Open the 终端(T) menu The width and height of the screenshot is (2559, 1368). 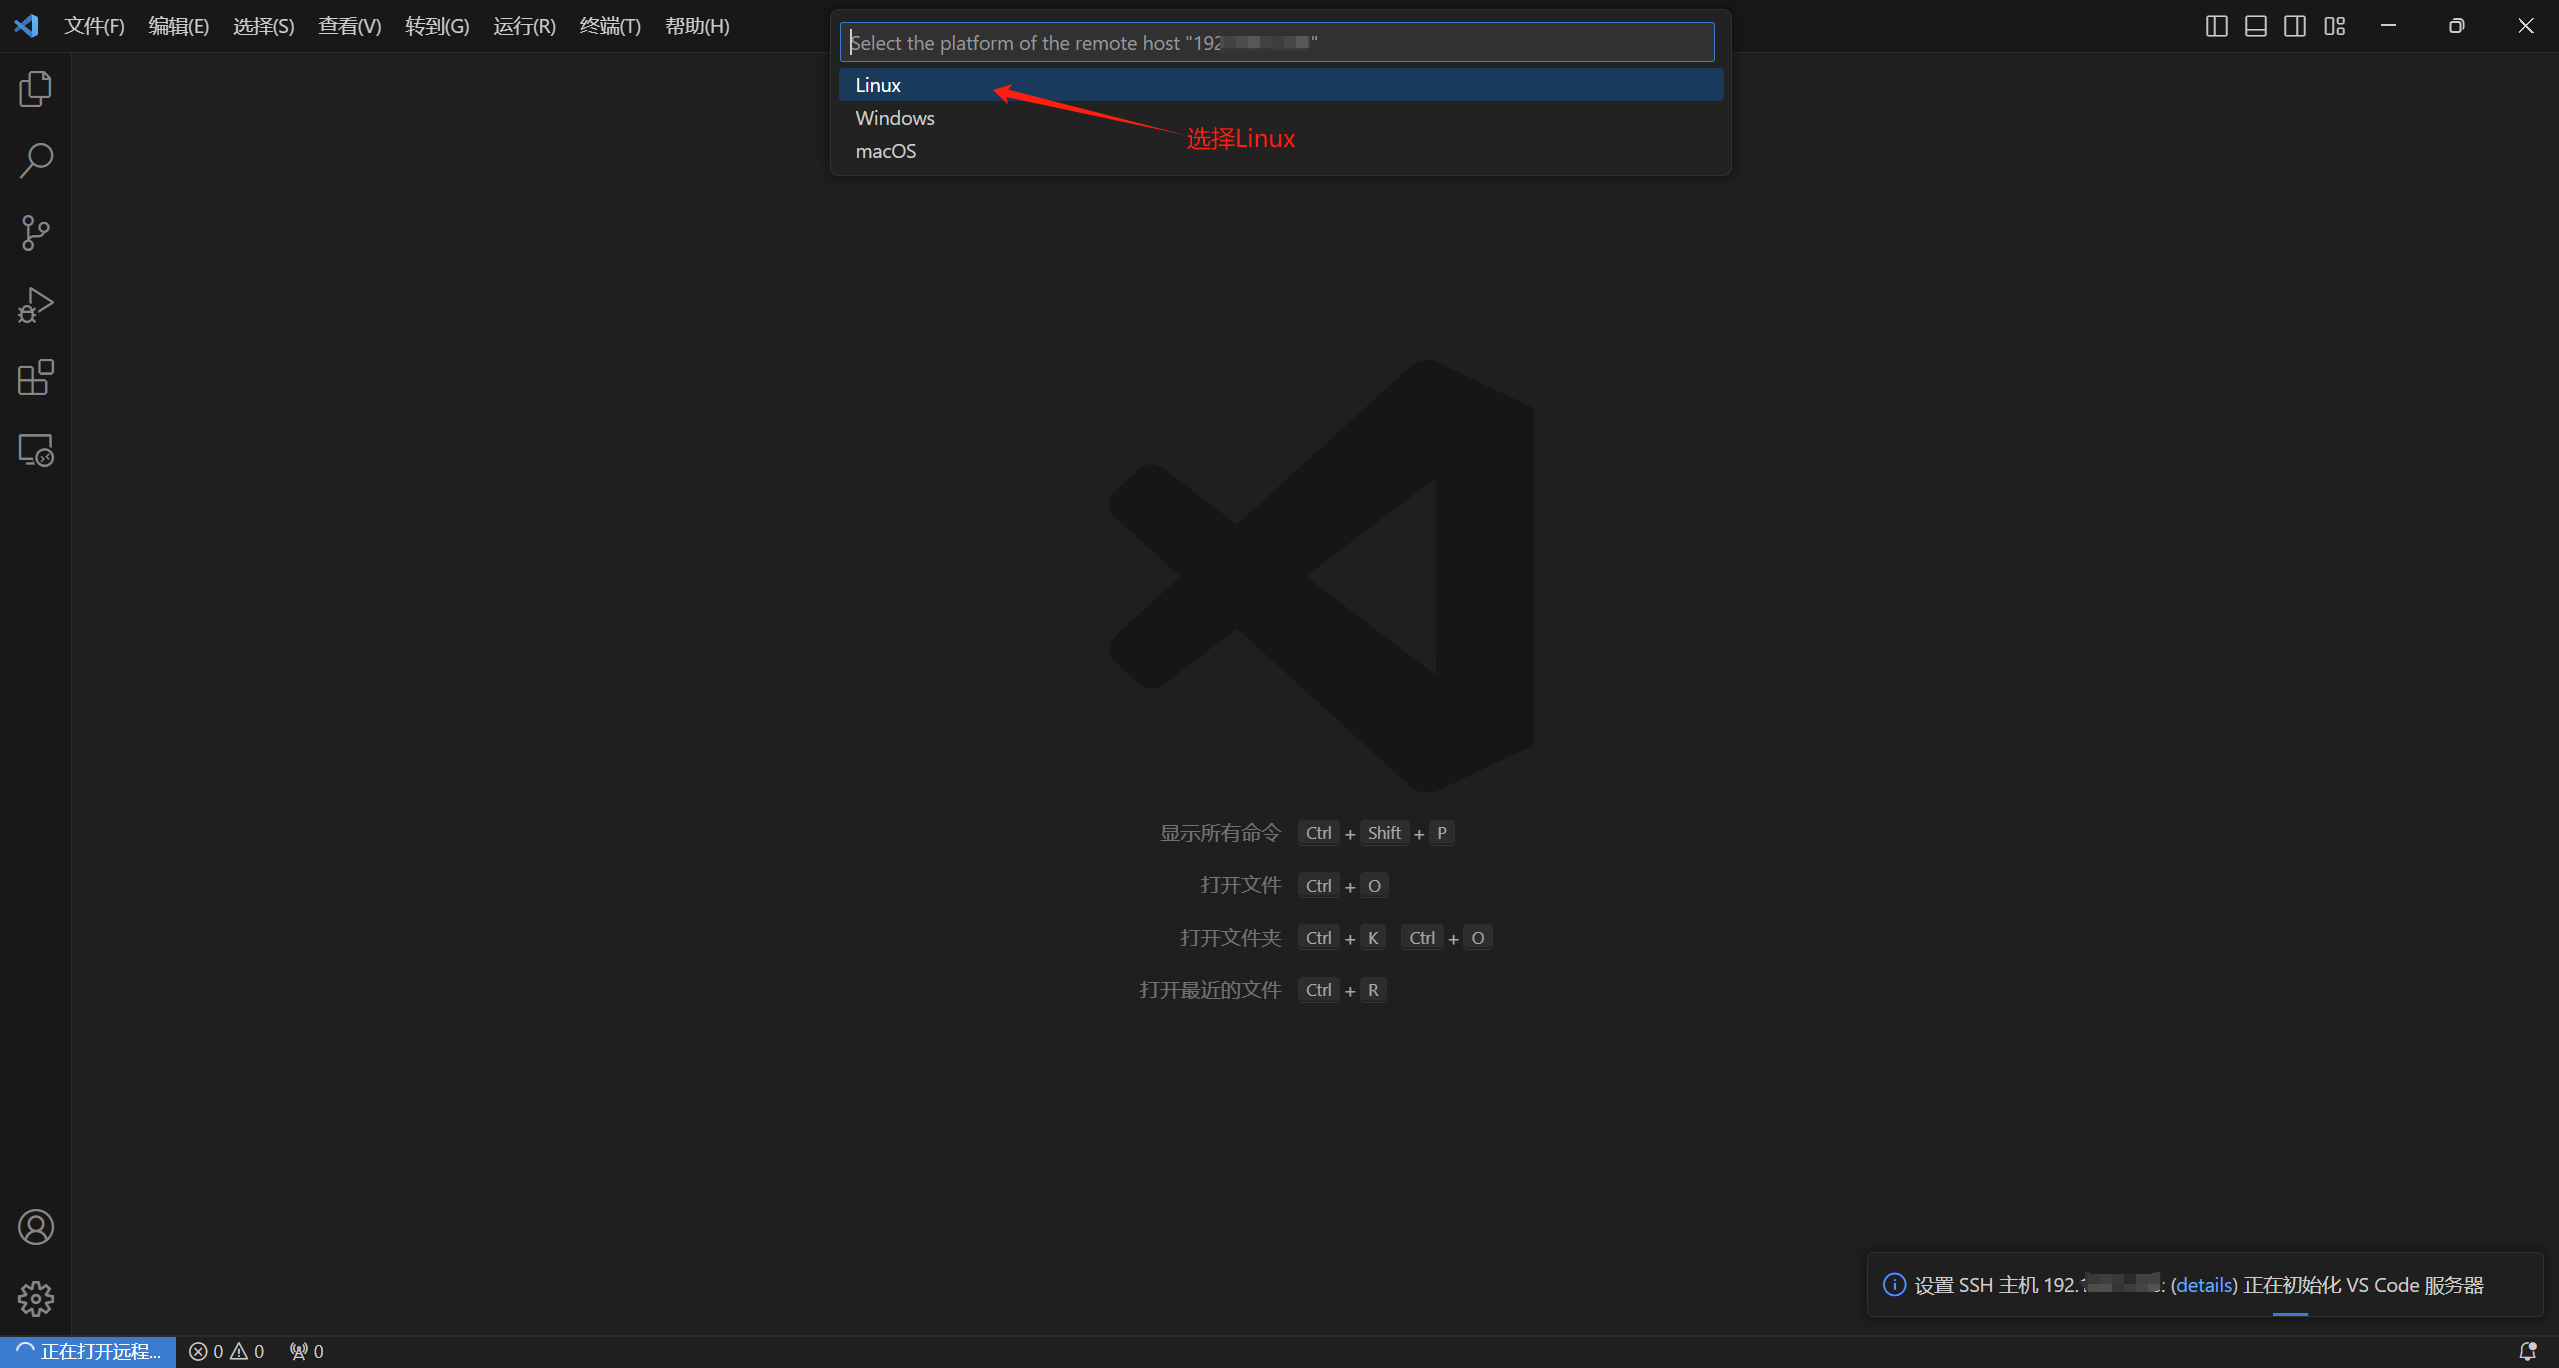(610, 26)
